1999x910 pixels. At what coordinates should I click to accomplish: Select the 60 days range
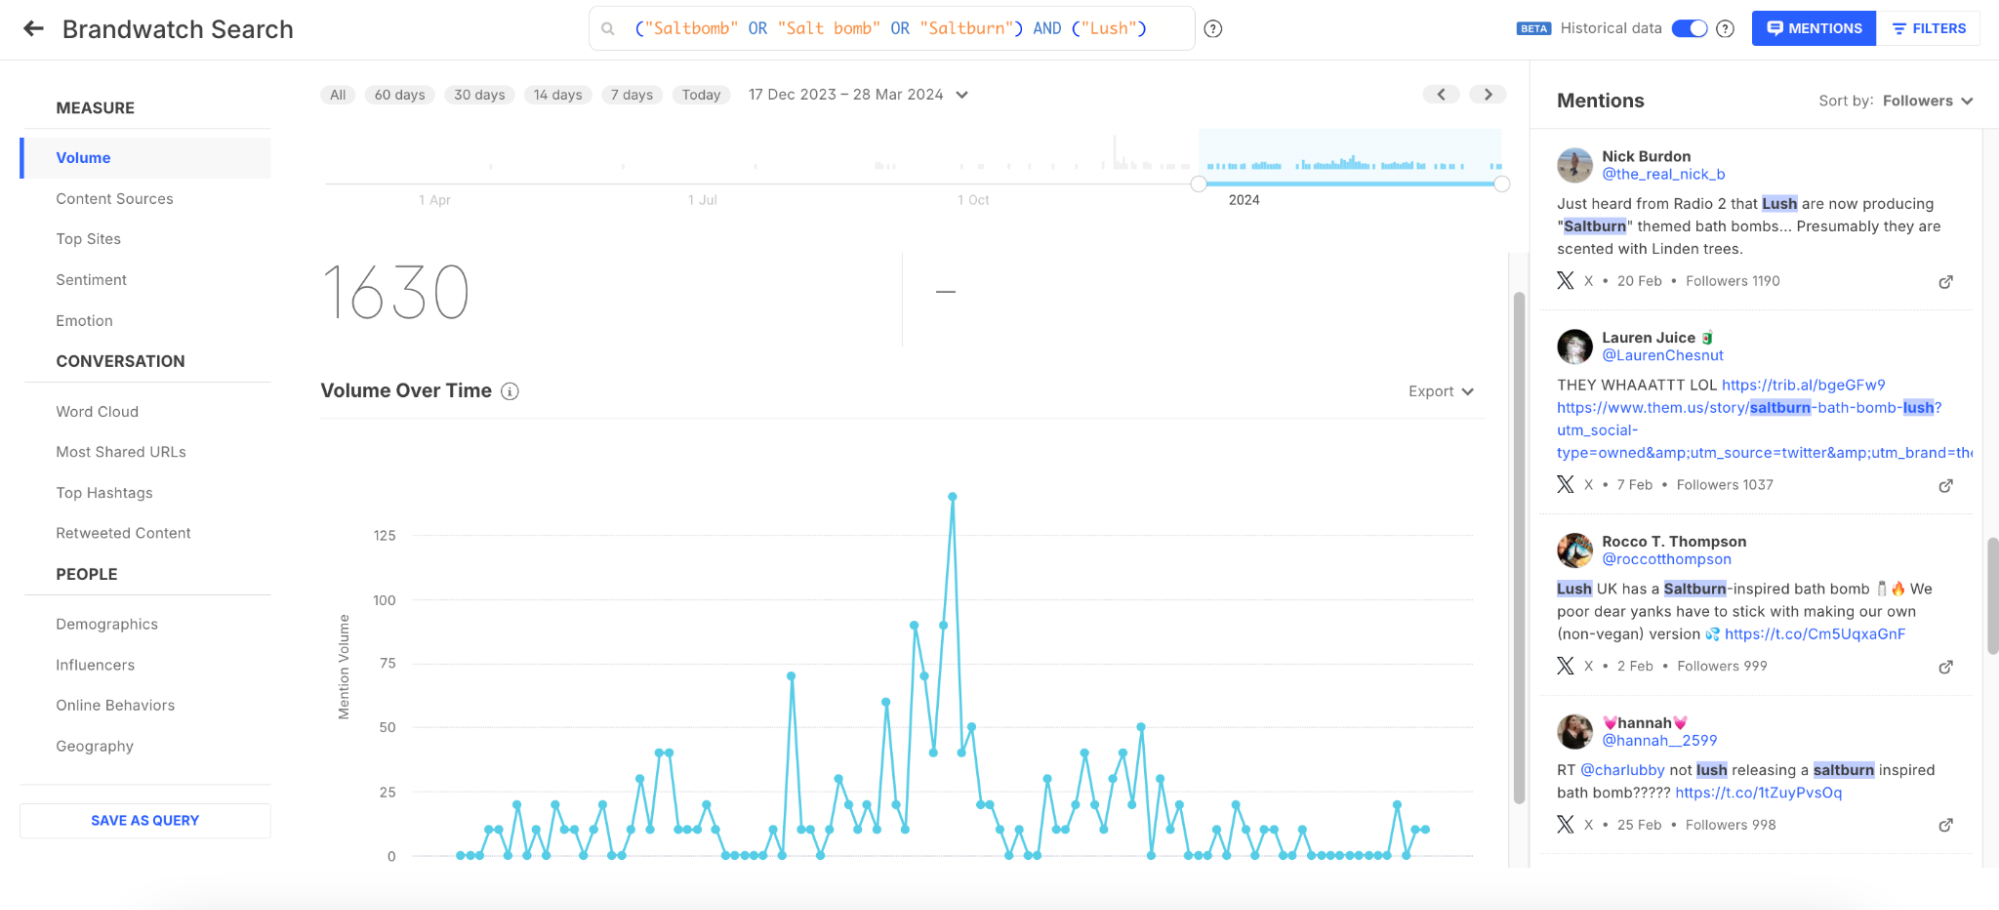400,95
